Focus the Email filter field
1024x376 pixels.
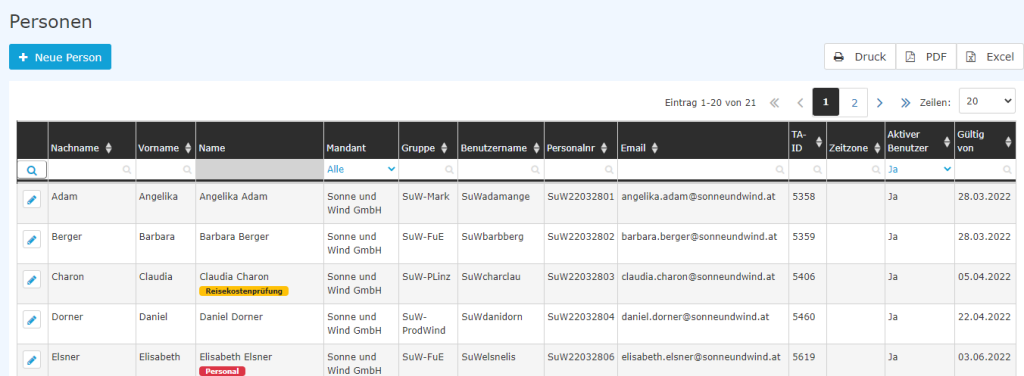coord(703,169)
